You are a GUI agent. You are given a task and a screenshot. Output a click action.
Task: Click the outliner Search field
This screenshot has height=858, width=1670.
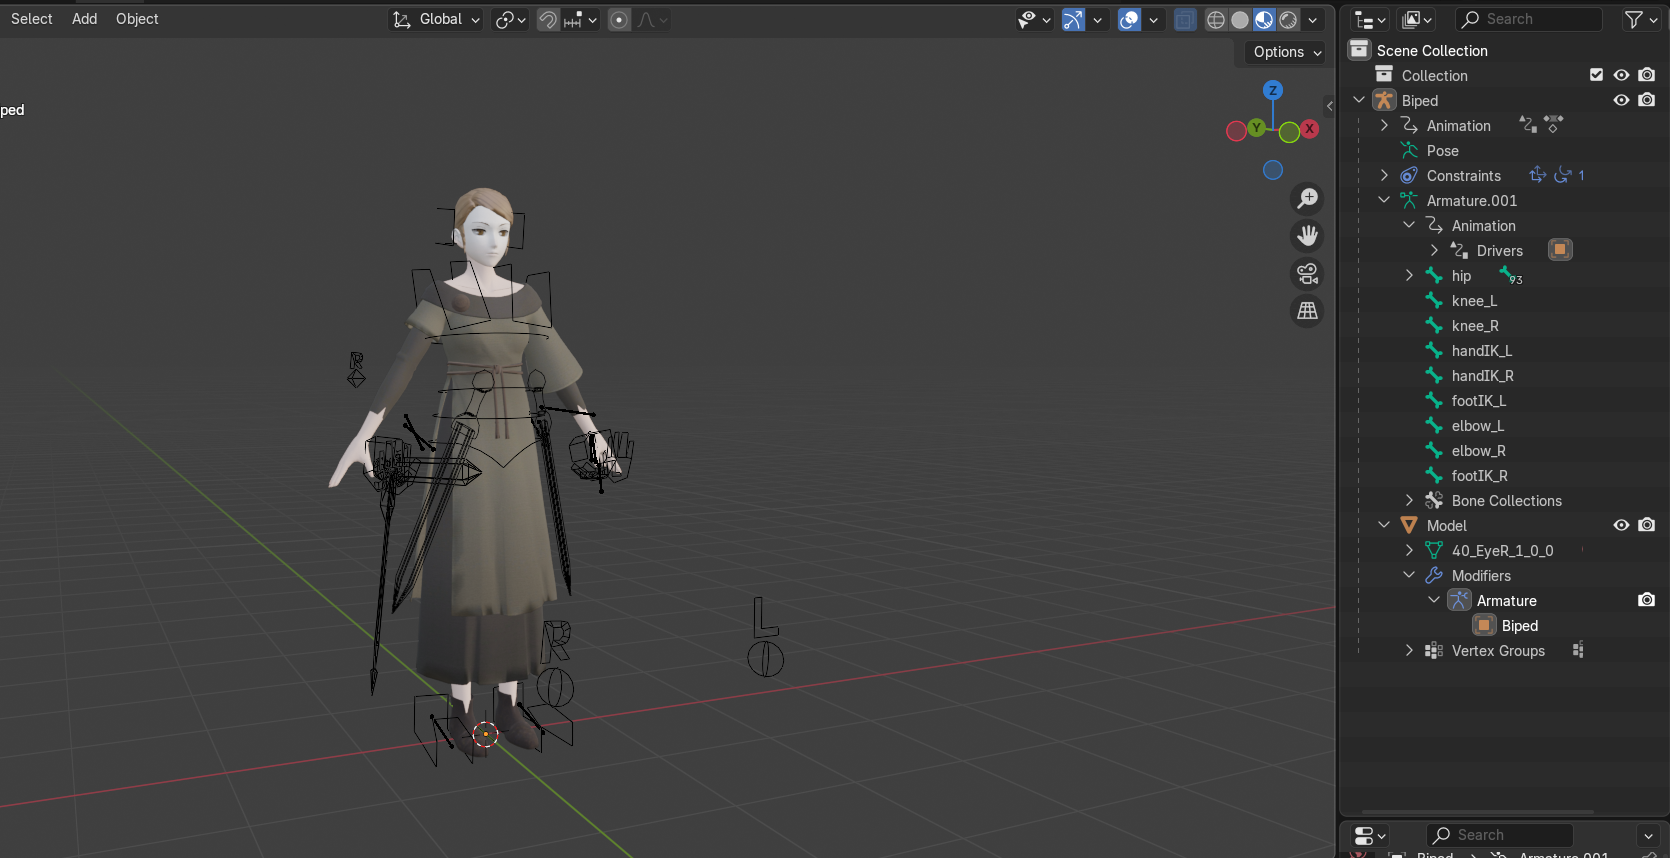1530,19
